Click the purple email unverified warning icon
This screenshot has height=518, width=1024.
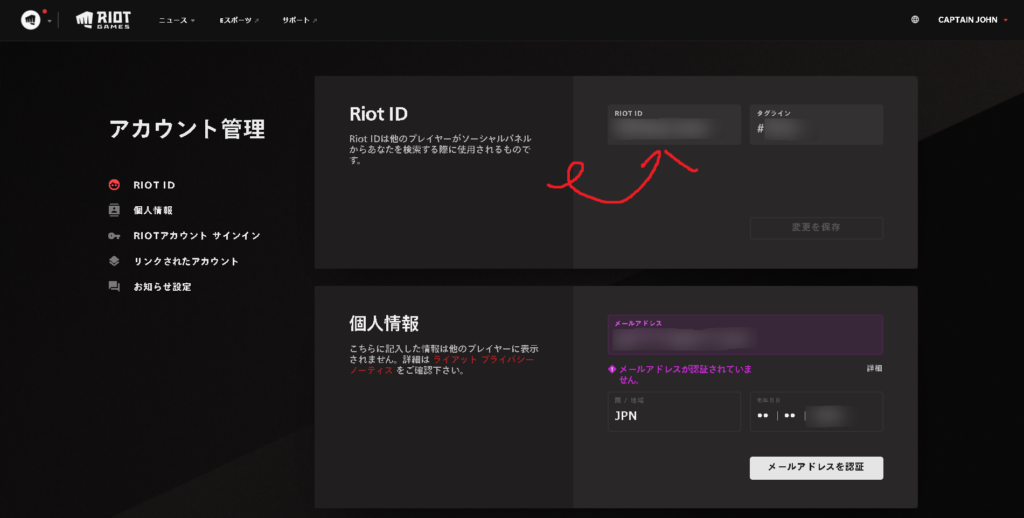612,369
